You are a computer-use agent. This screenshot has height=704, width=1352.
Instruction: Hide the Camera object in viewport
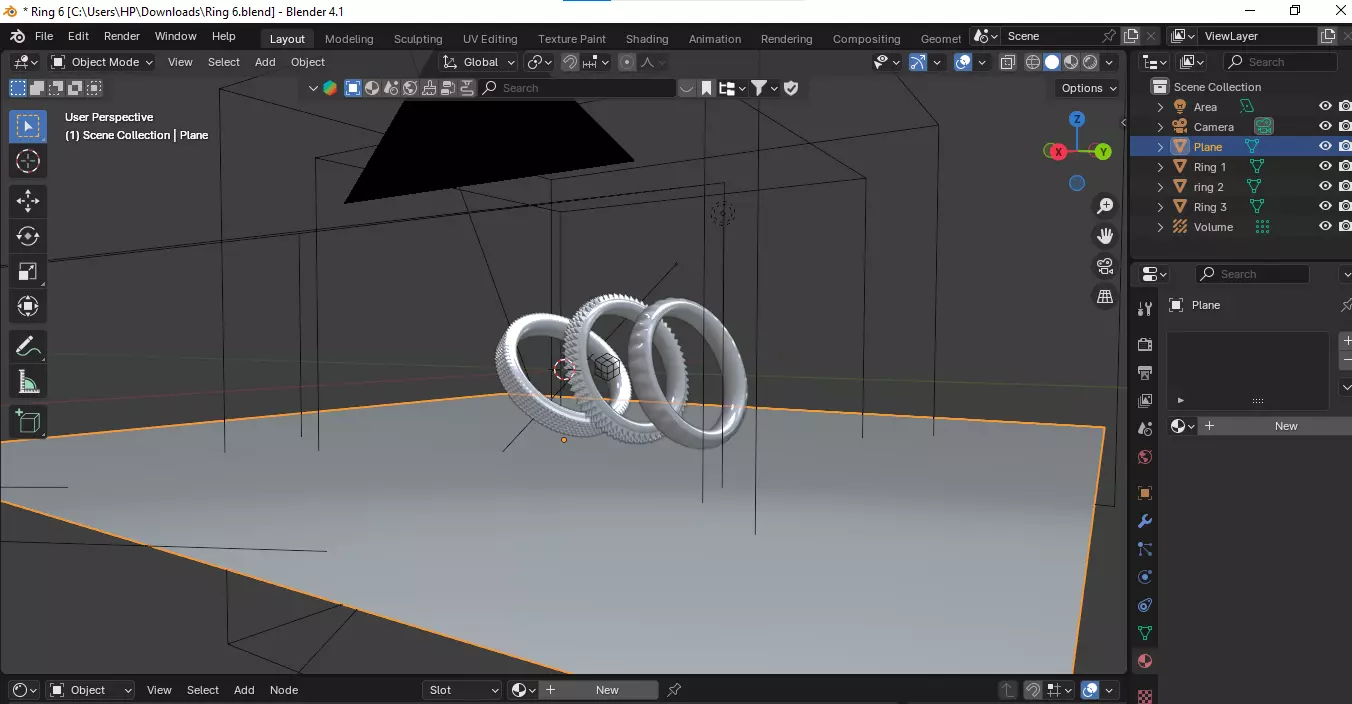coord(1325,127)
